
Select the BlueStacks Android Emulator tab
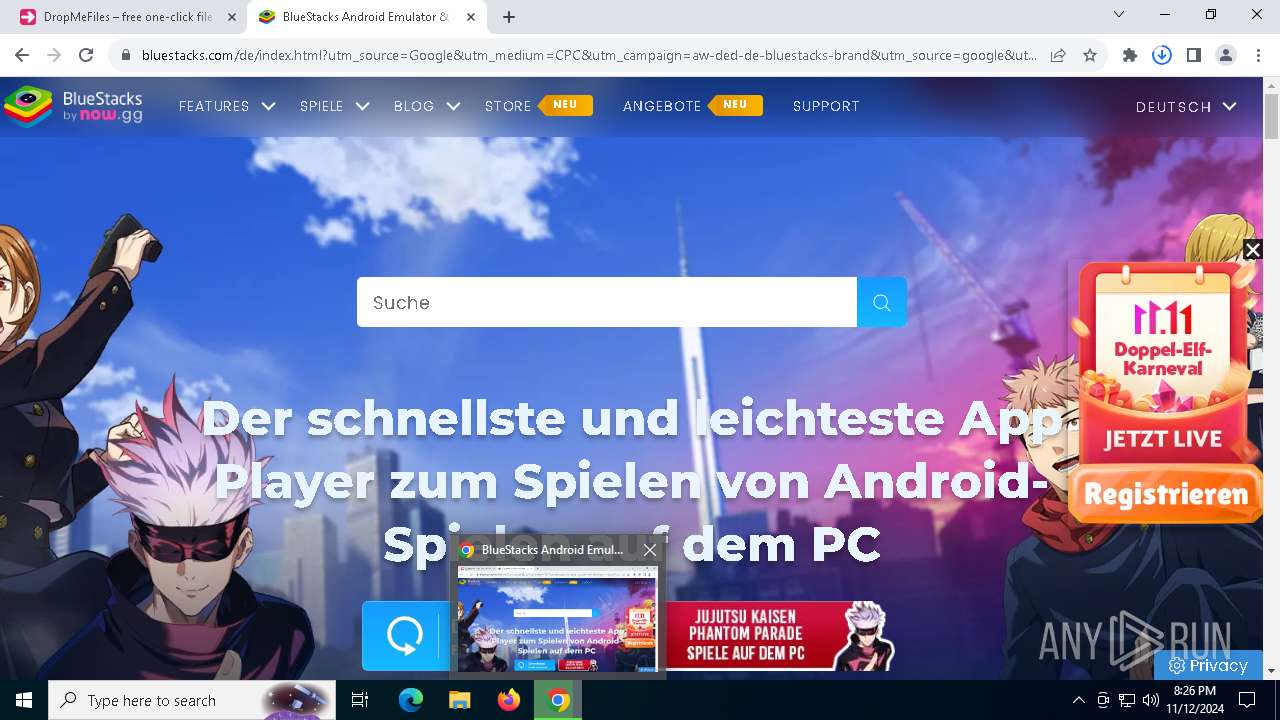click(354, 17)
